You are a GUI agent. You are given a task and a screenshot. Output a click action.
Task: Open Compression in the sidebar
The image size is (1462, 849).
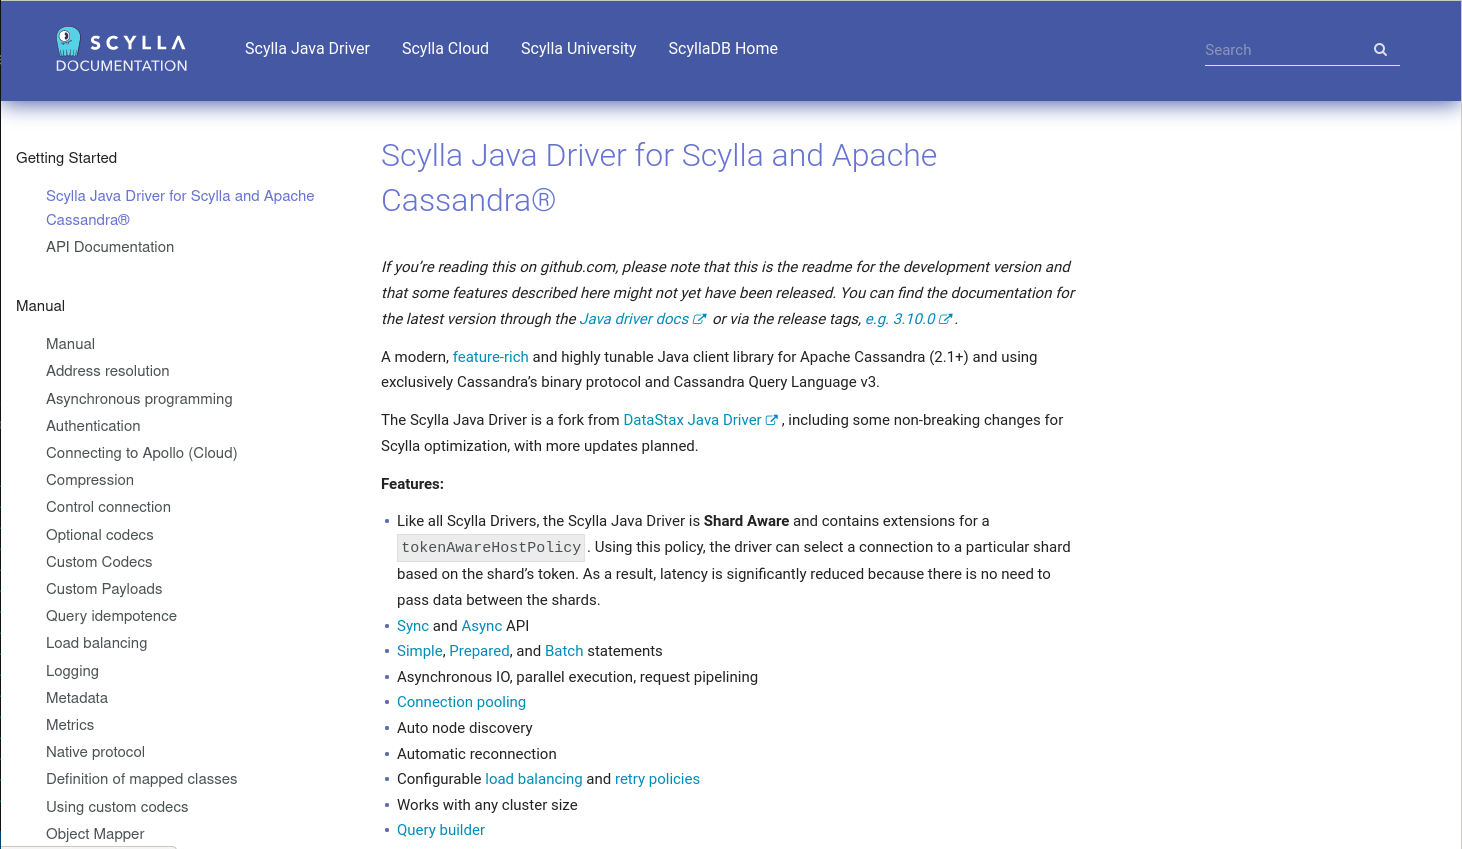(90, 480)
